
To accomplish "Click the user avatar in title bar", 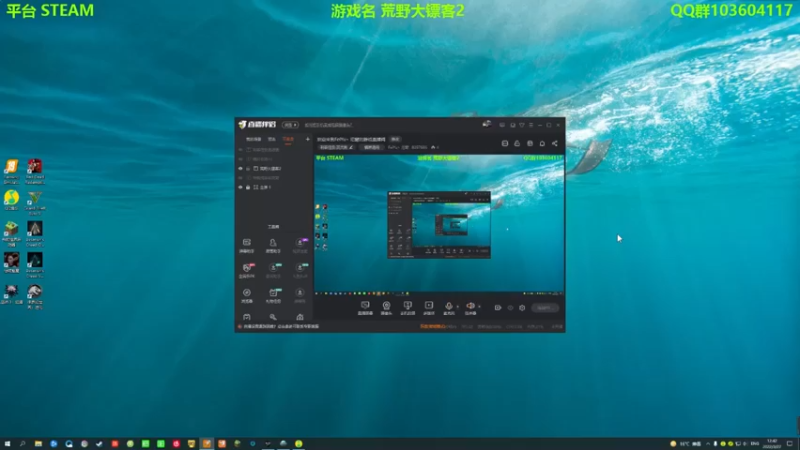I will 486,124.
